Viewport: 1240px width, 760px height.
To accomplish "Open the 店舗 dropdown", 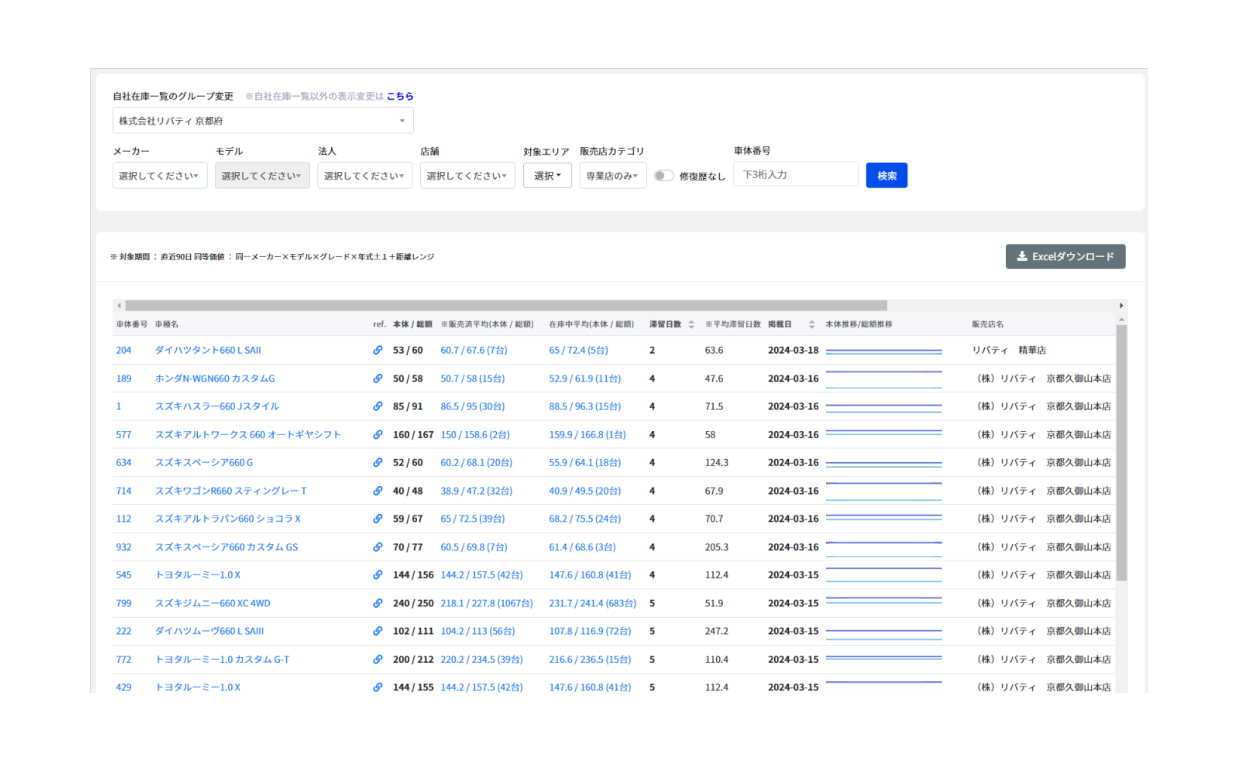I will 468,175.
